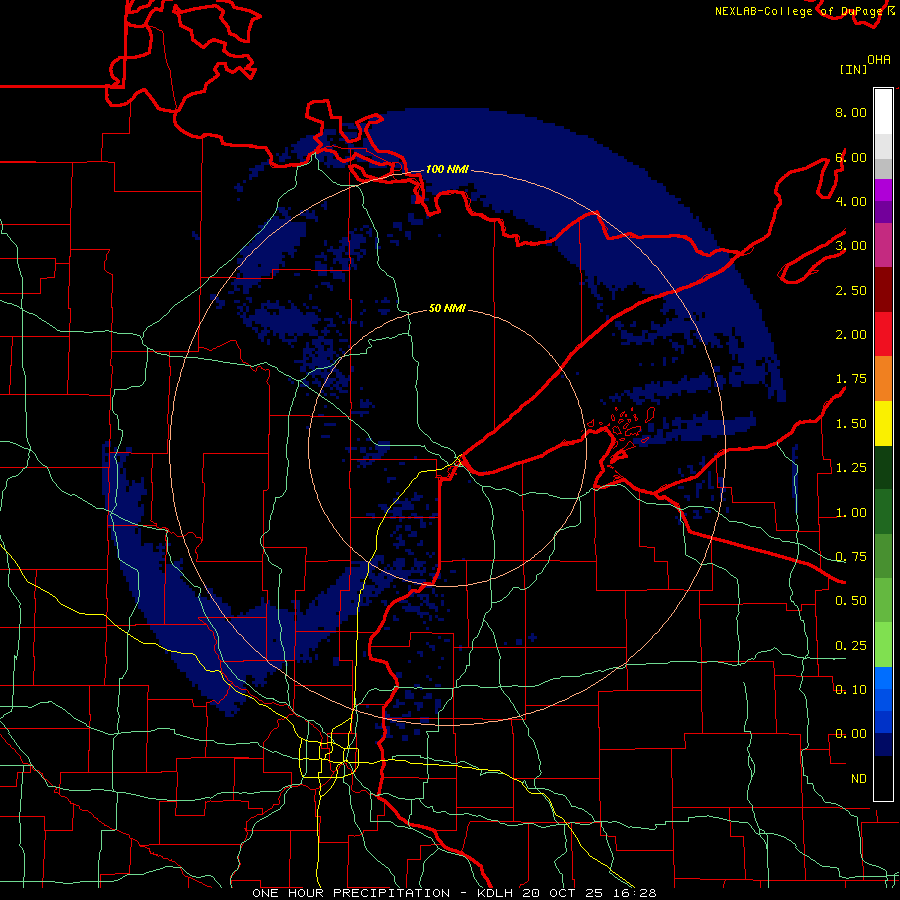Click the 2.50 legend value
This screenshot has width=900, height=900.
tap(851, 290)
